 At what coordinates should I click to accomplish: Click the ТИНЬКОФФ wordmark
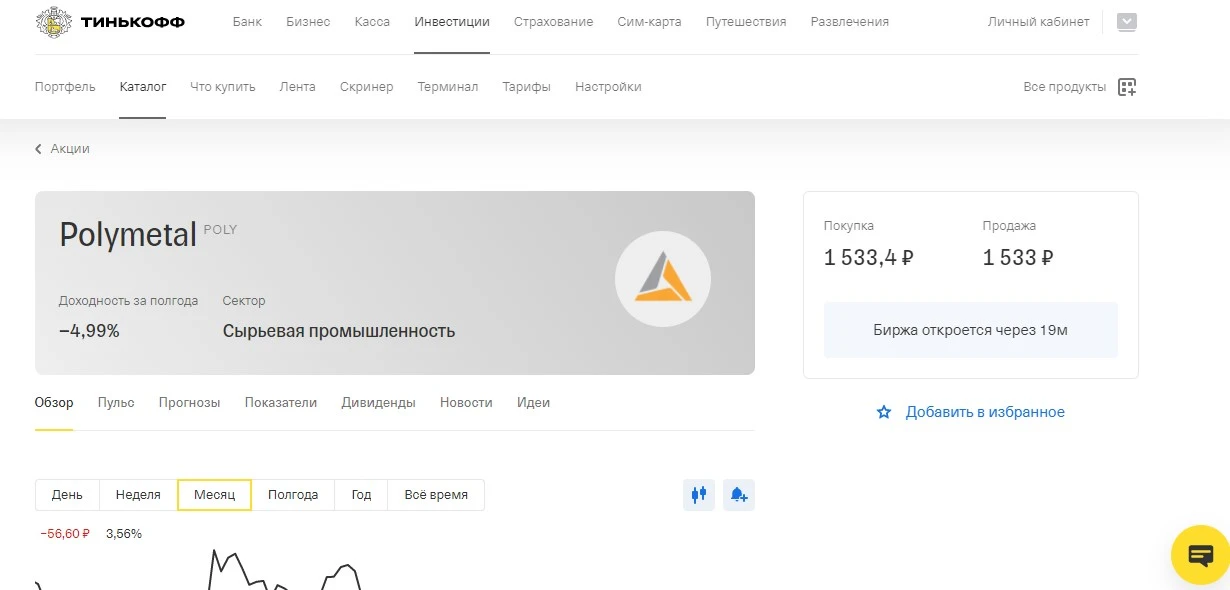coord(133,22)
